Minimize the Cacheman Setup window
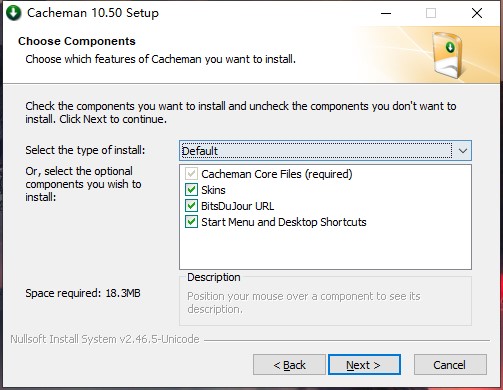 386,13
